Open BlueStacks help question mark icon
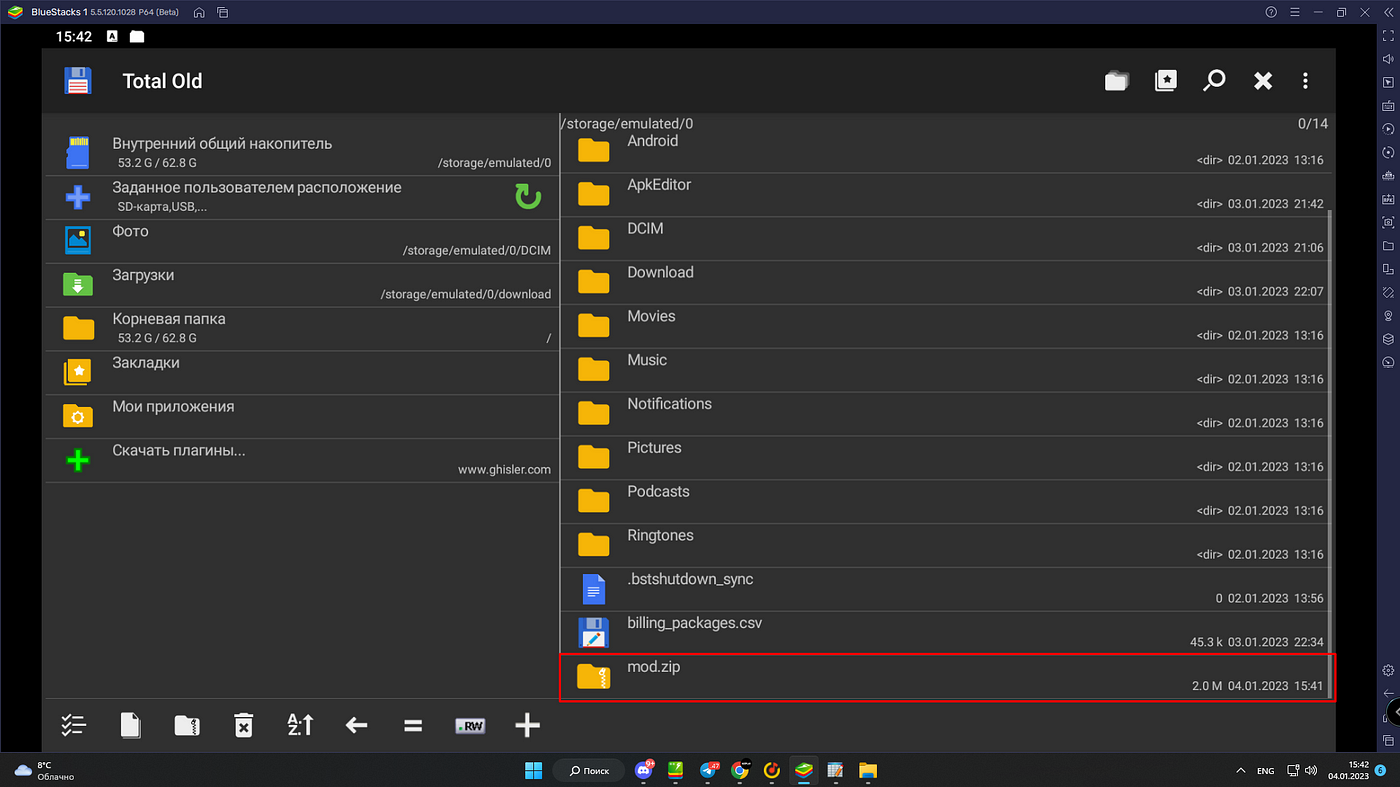Viewport: 1400px width, 787px height. point(1271,12)
